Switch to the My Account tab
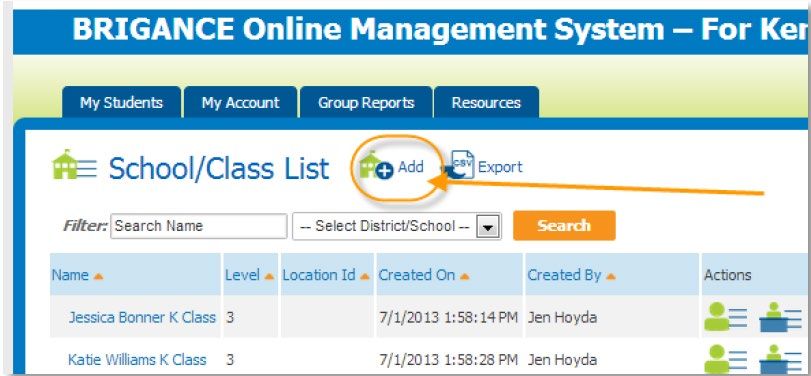The image size is (811, 376). coord(241,102)
